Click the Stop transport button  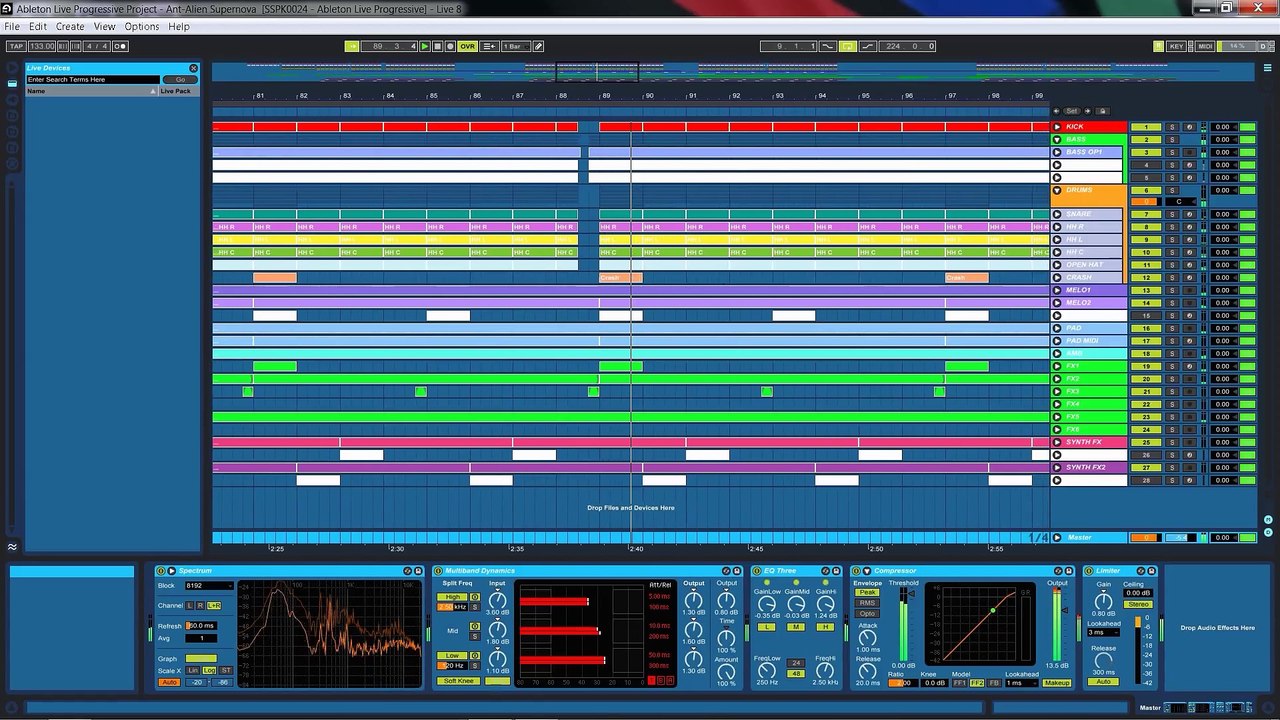[x=438, y=46]
